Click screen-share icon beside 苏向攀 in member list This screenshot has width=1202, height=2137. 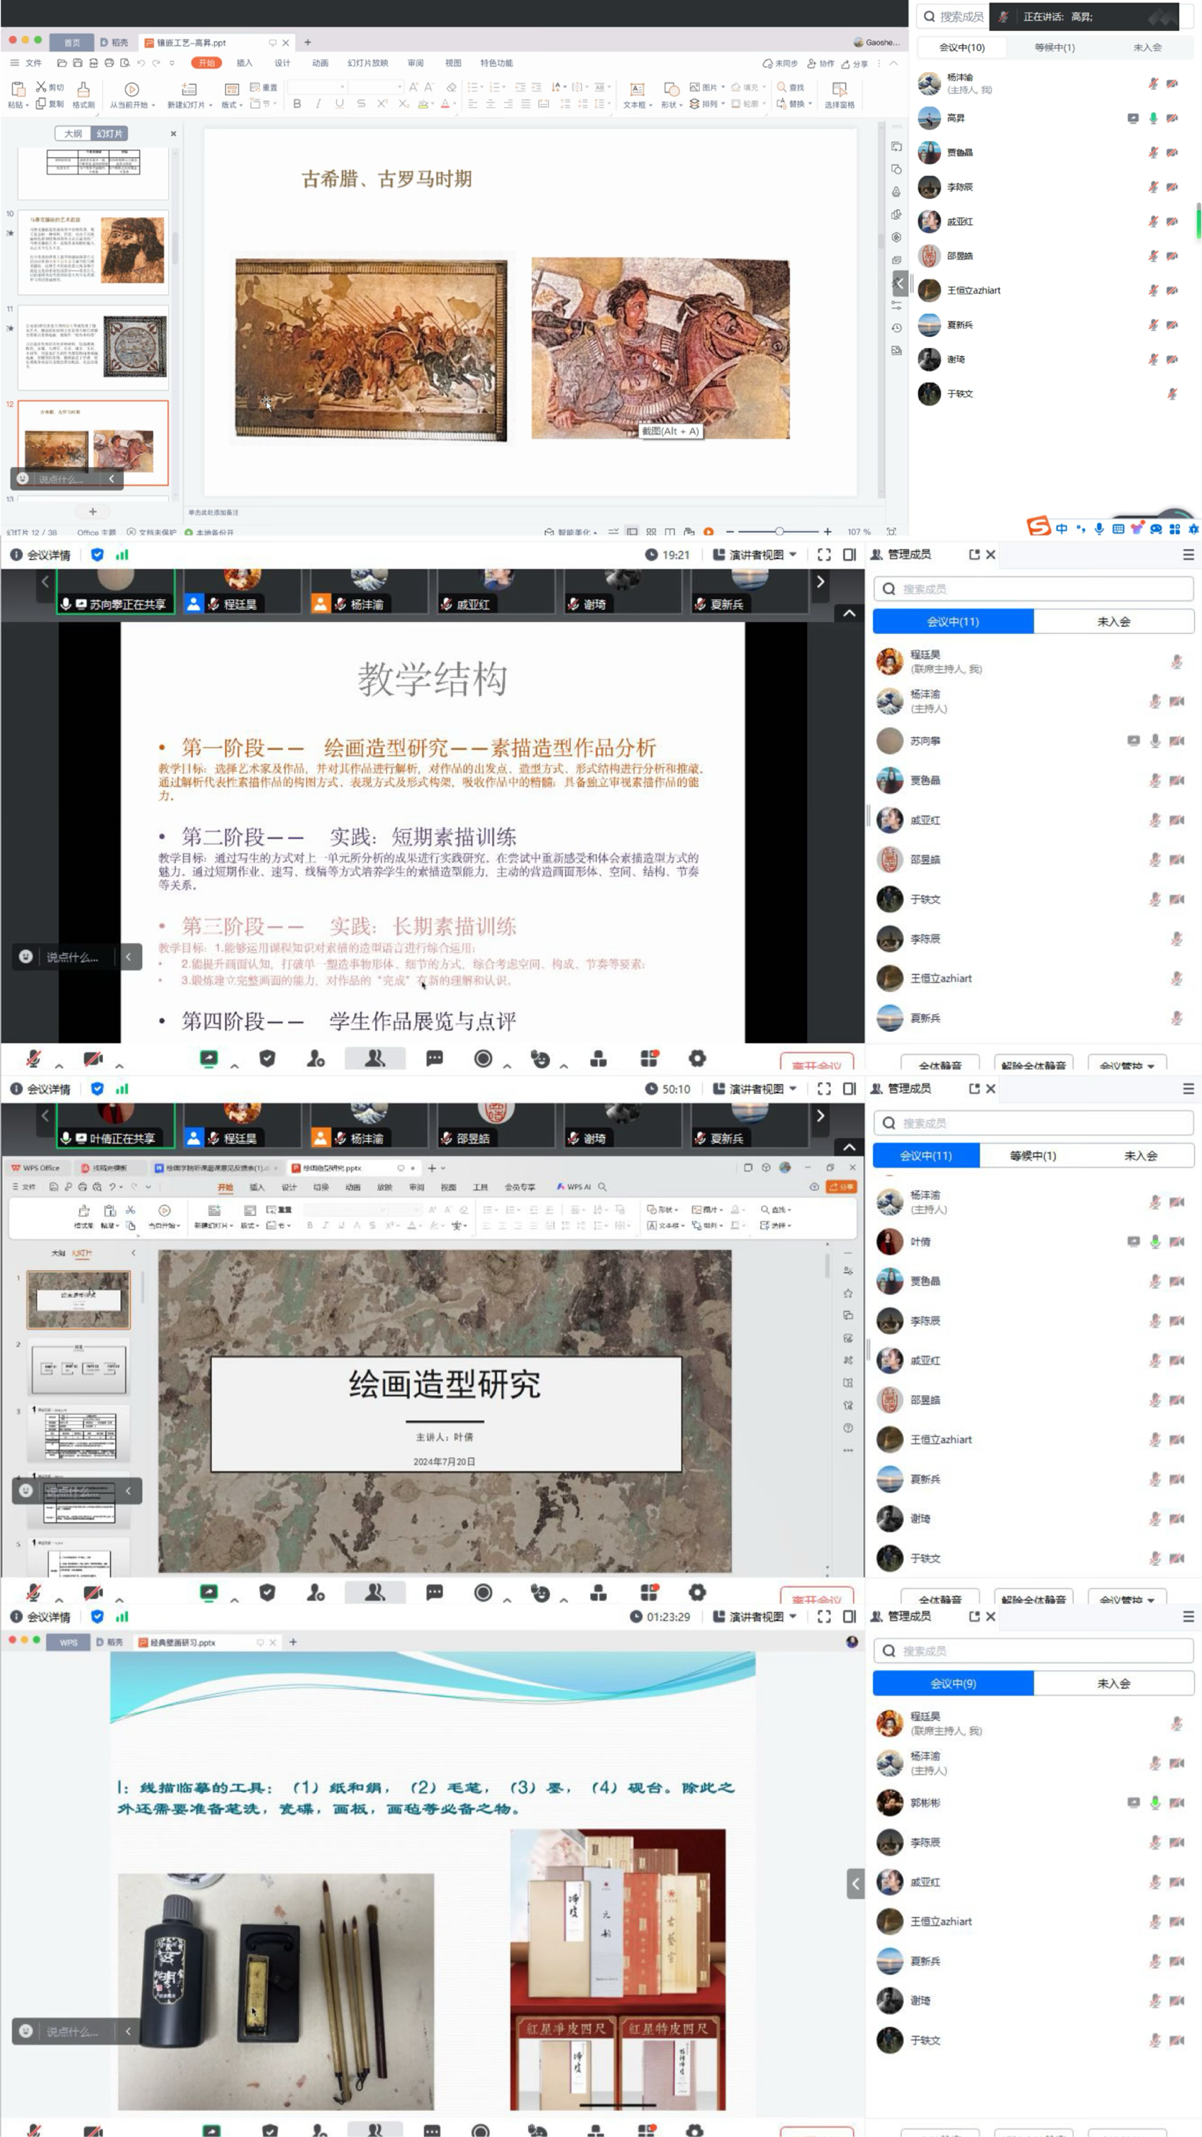pos(1133,741)
